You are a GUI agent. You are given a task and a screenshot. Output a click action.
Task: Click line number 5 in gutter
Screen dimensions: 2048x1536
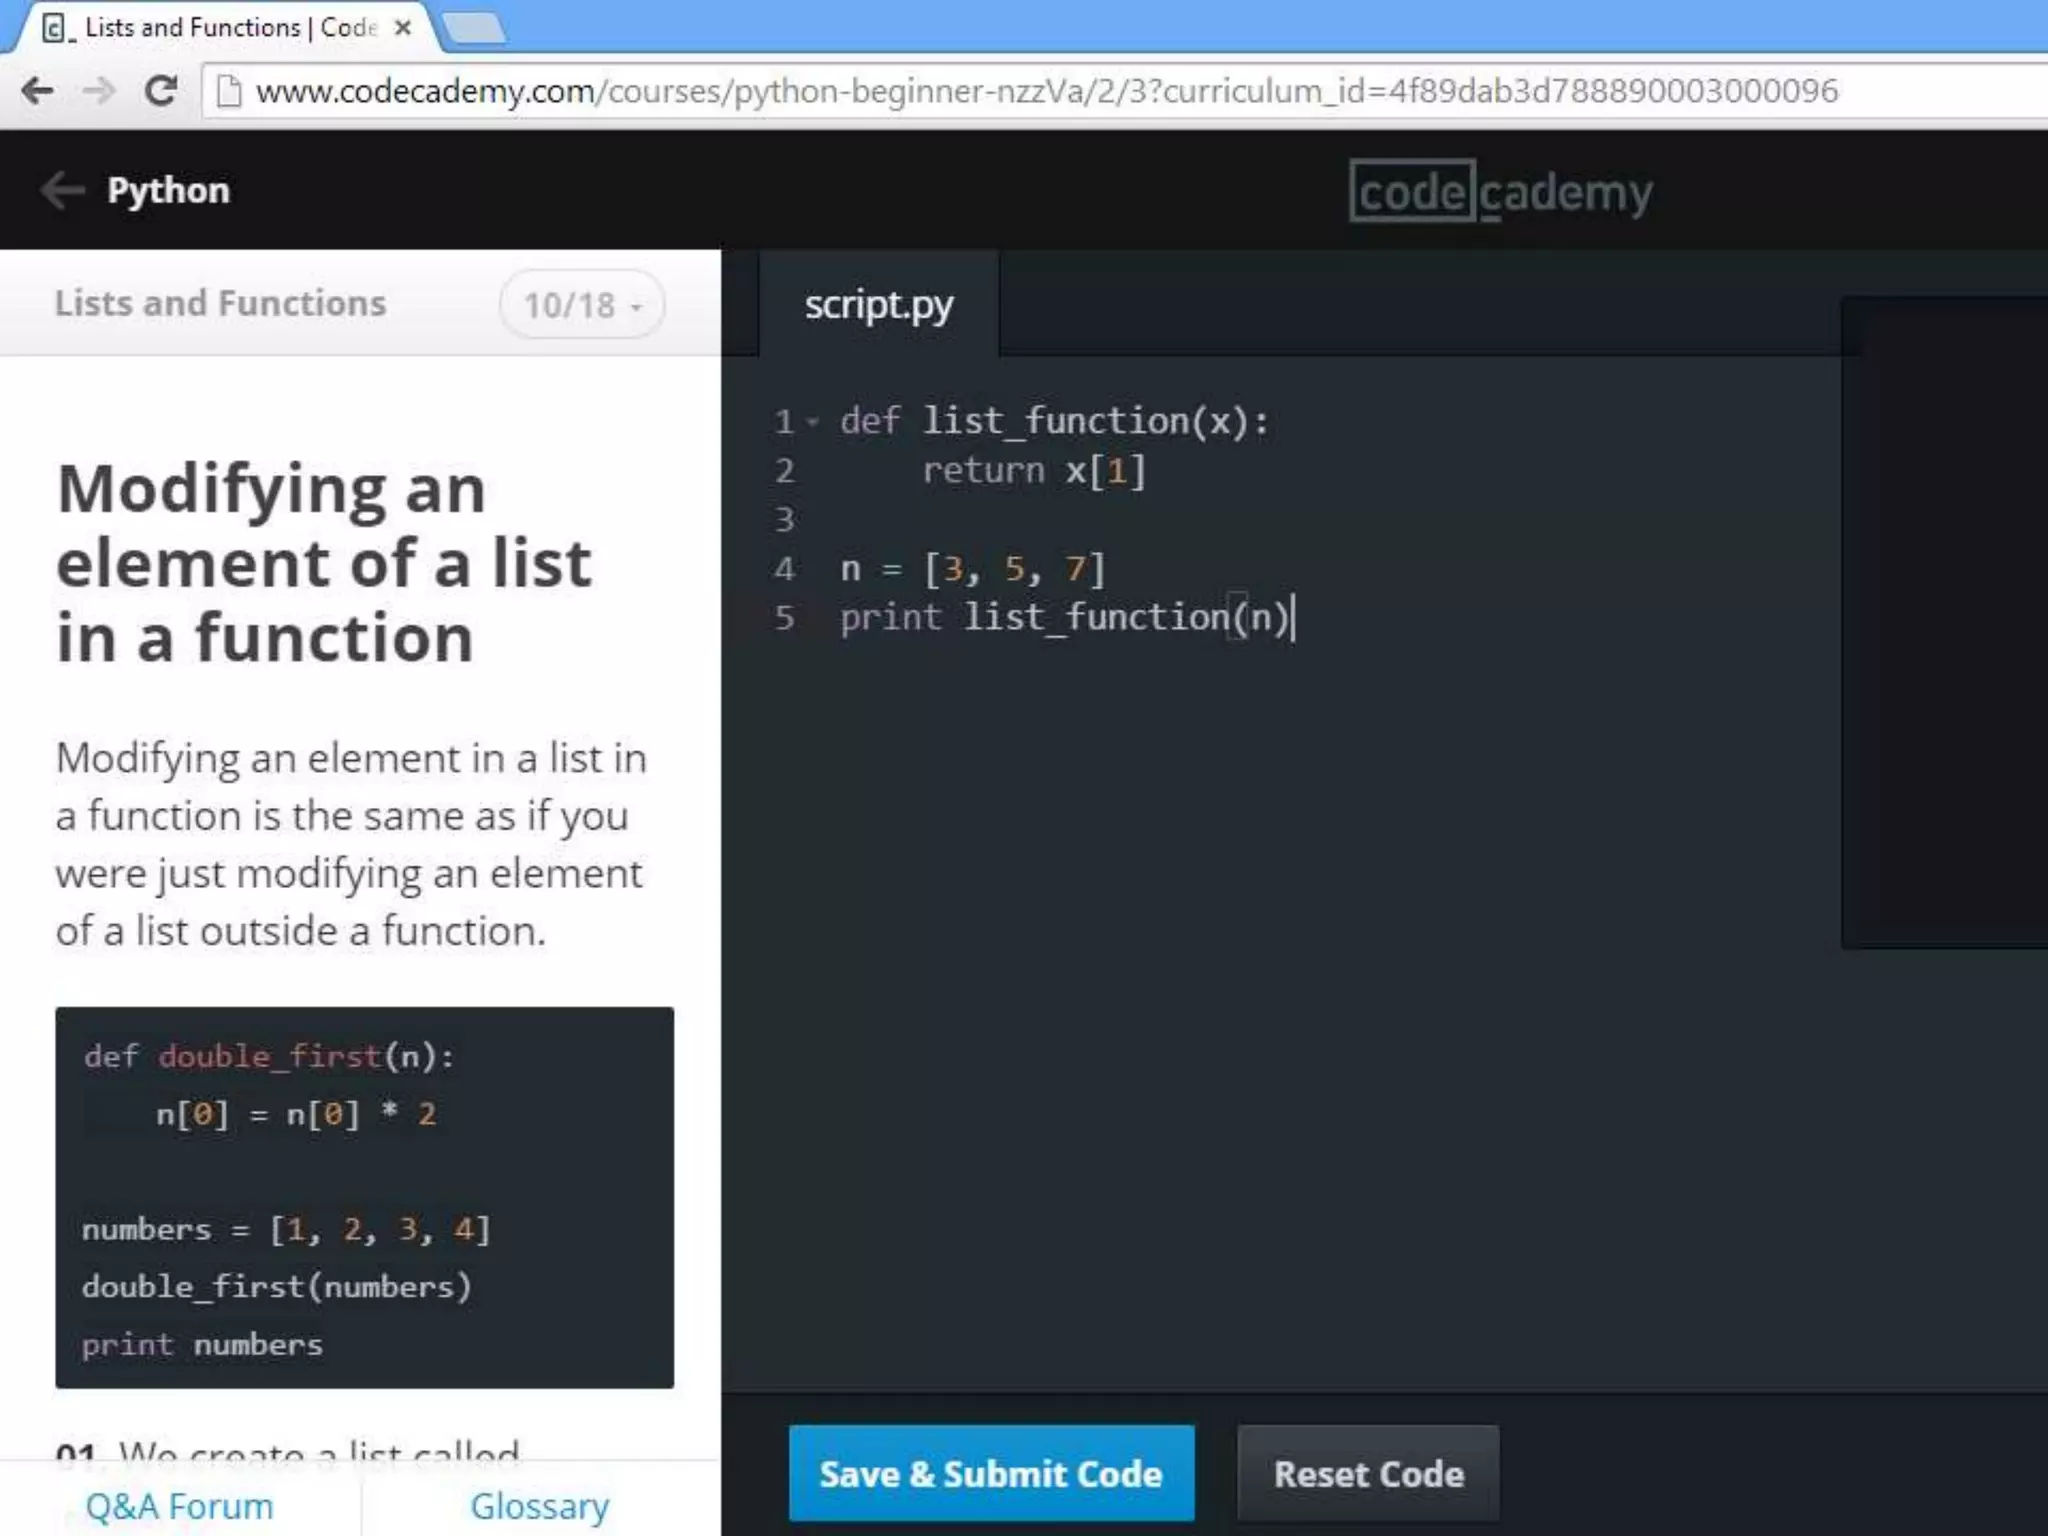[785, 617]
